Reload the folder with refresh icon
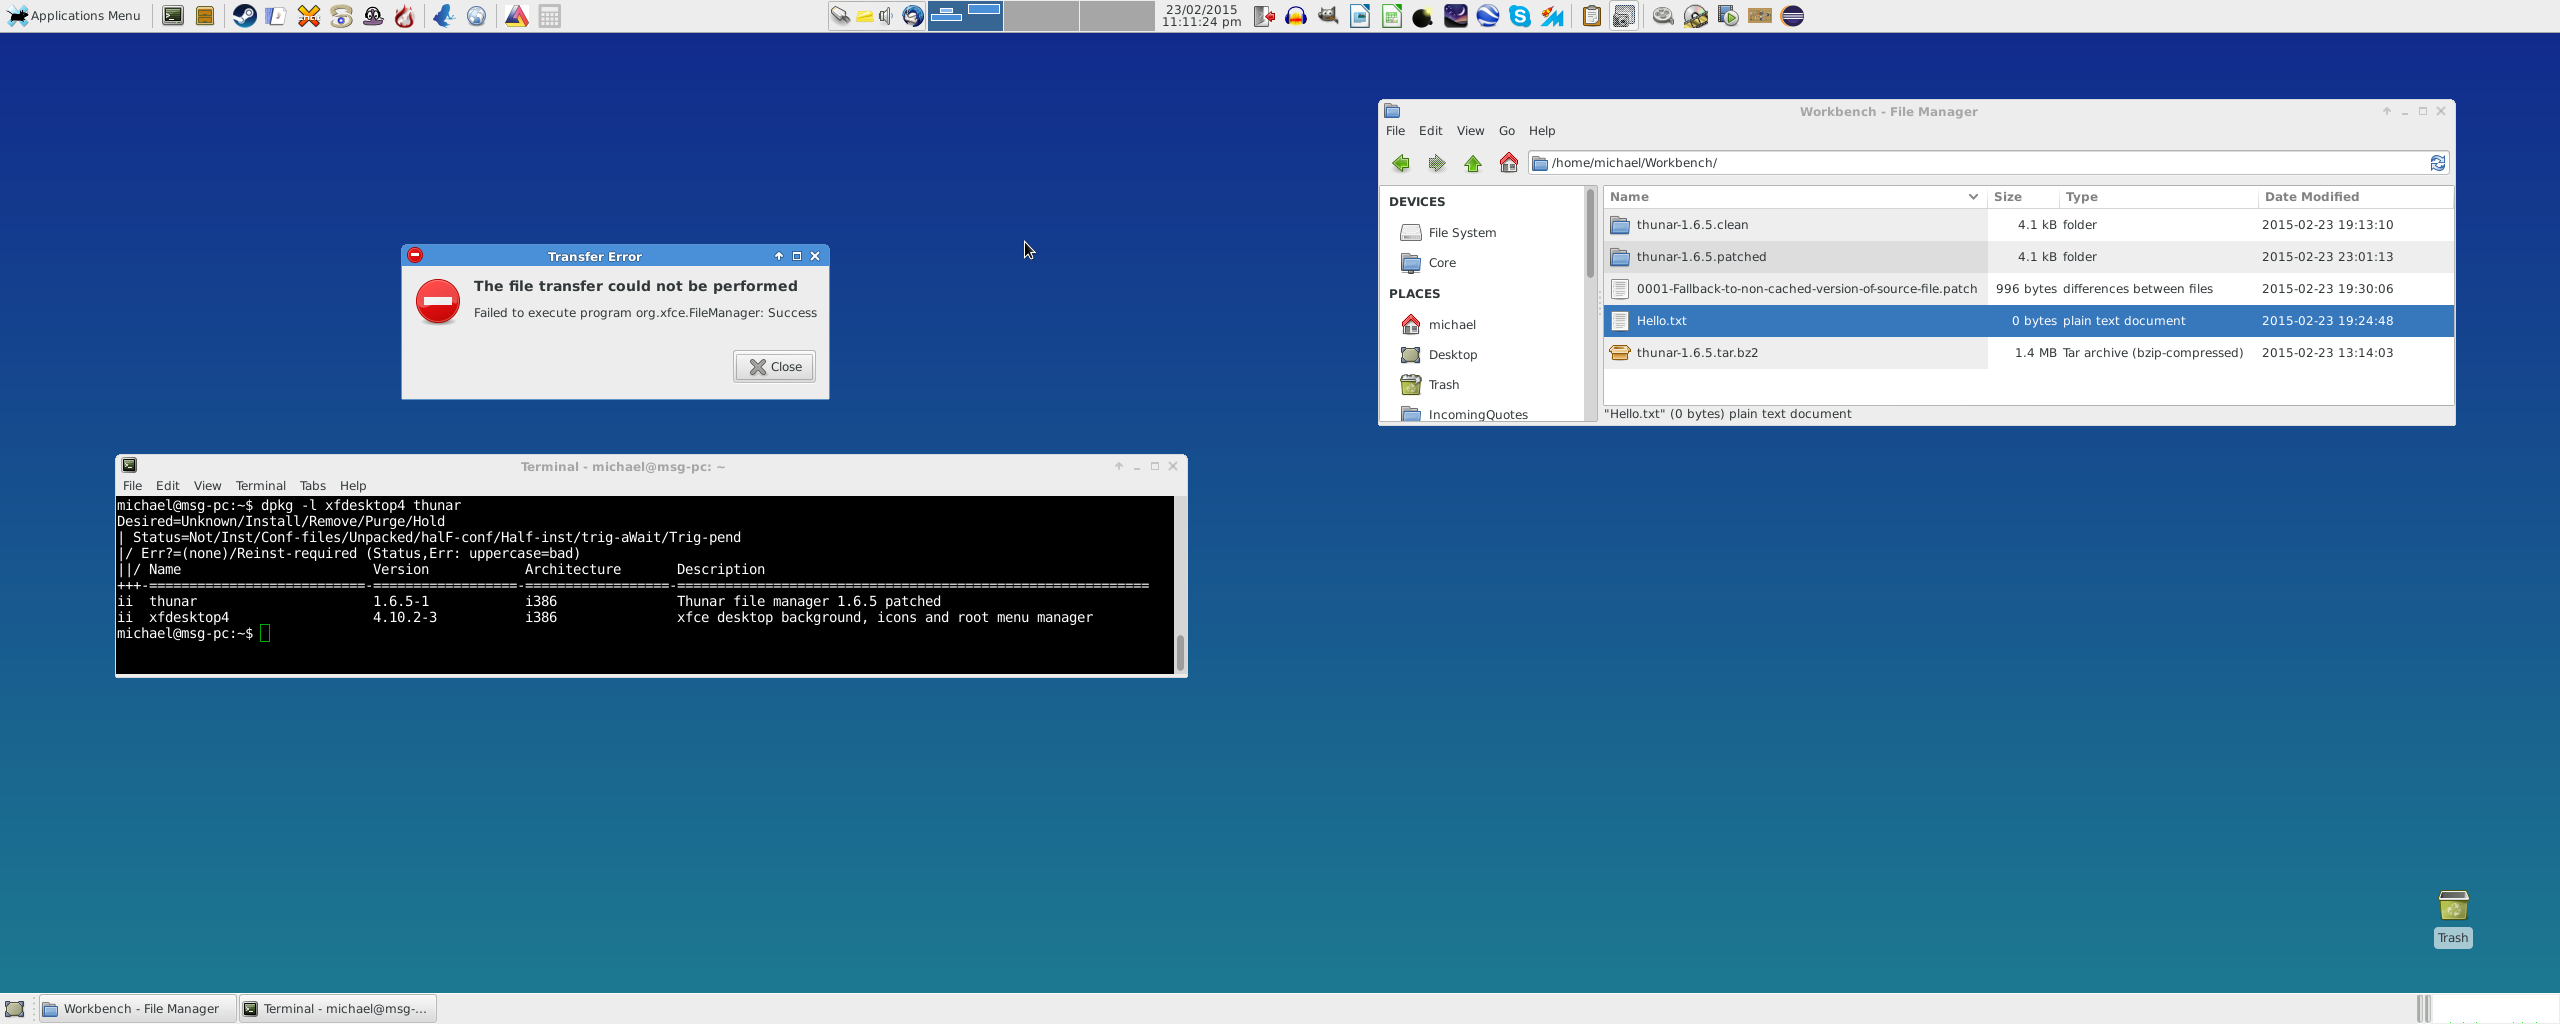This screenshot has height=1024, width=2560. click(2438, 163)
